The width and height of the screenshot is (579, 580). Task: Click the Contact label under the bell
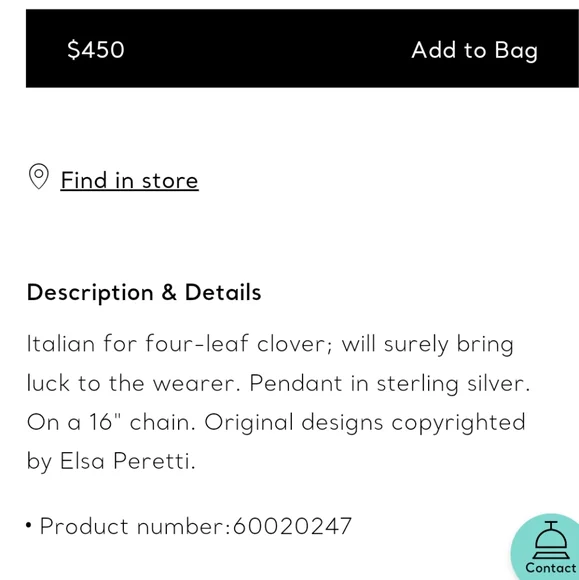point(551,568)
